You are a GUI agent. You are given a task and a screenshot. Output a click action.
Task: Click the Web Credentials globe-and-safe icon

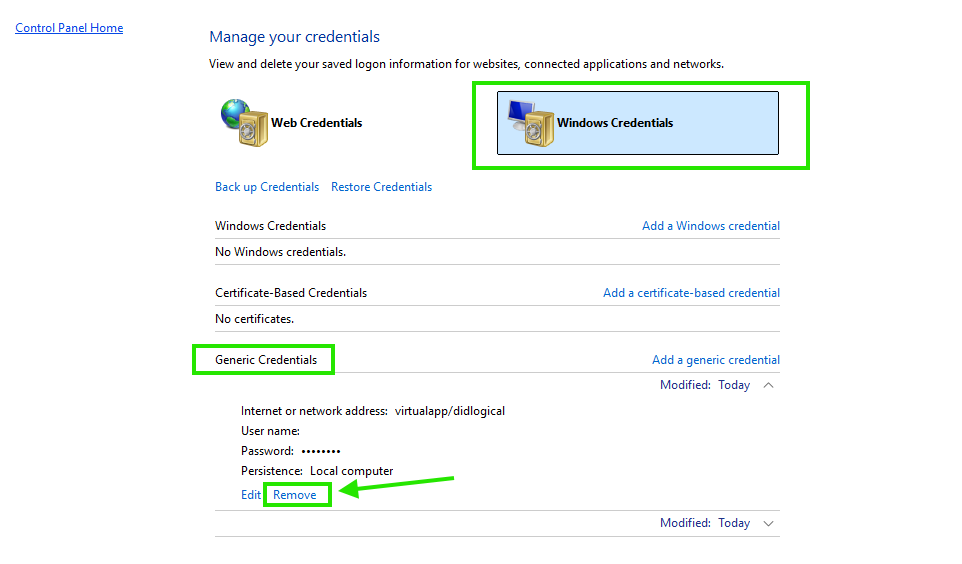pyautogui.click(x=244, y=123)
